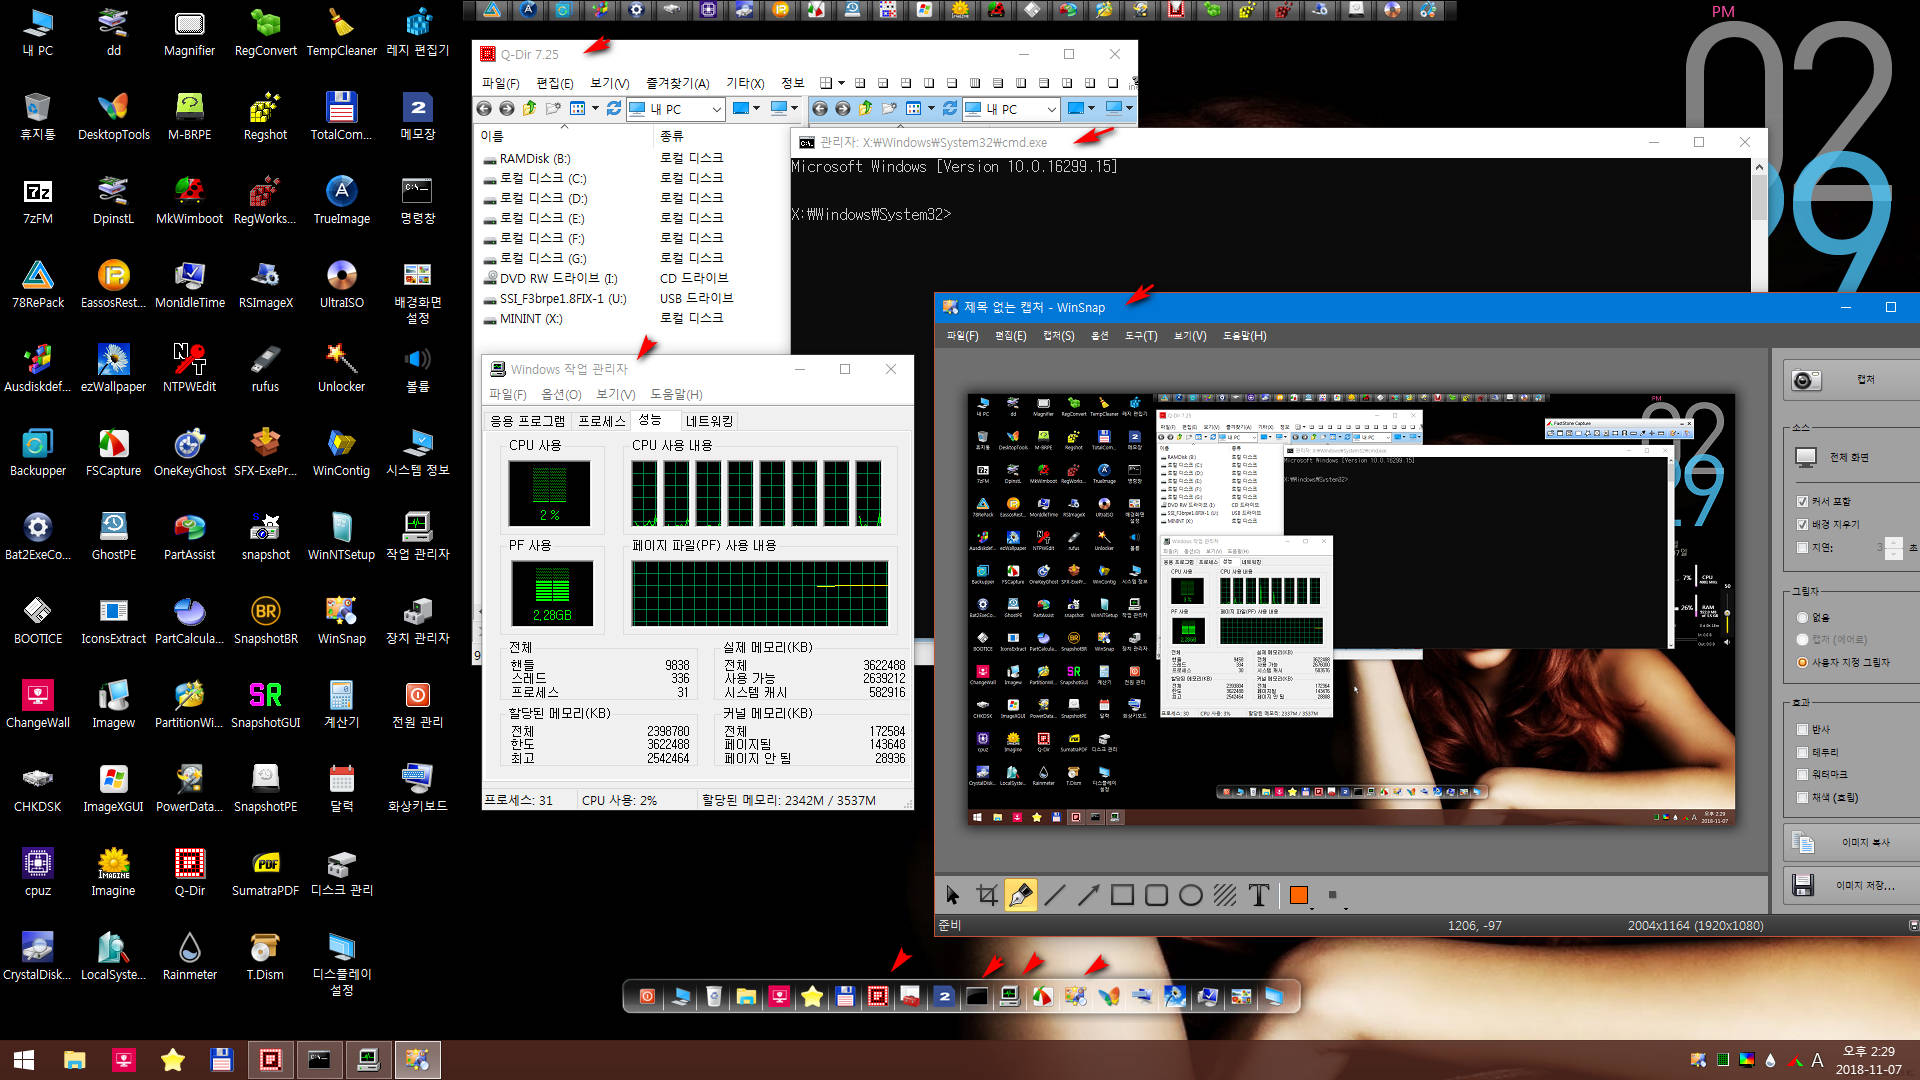
Task: Select the pen tool in WinSnap toolbar
Action: pos(1020,895)
